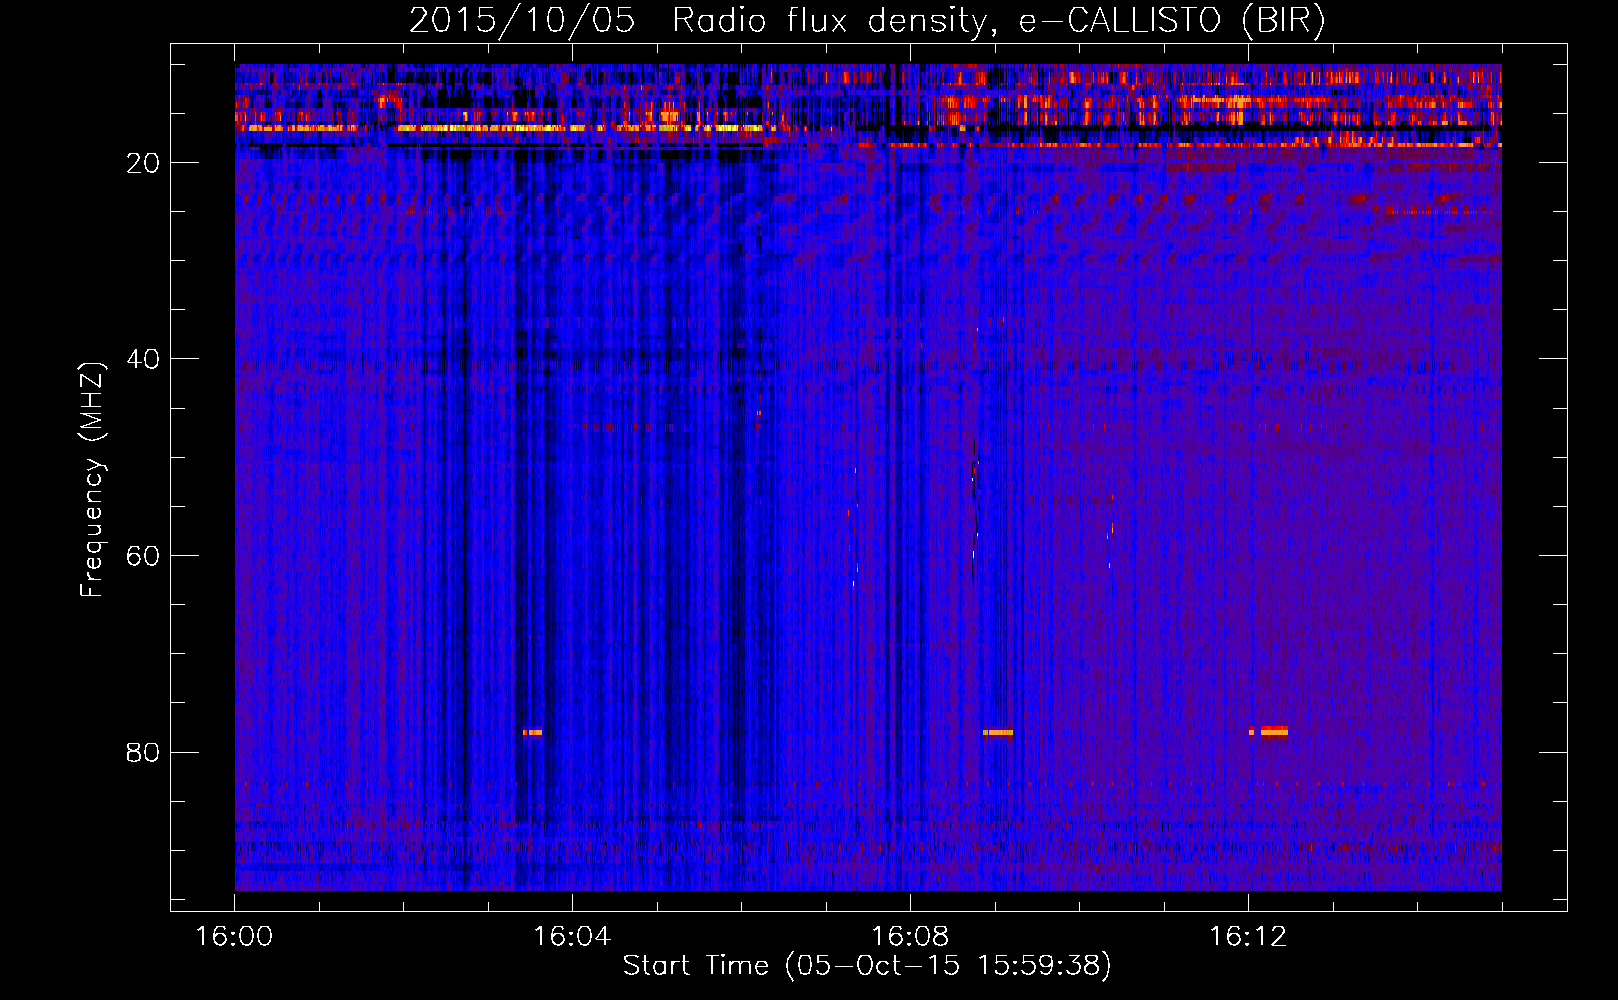The height and width of the screenshot is (1000, 1618).
Task: Click the '16:08' time axis label
Action: [910, 937]
